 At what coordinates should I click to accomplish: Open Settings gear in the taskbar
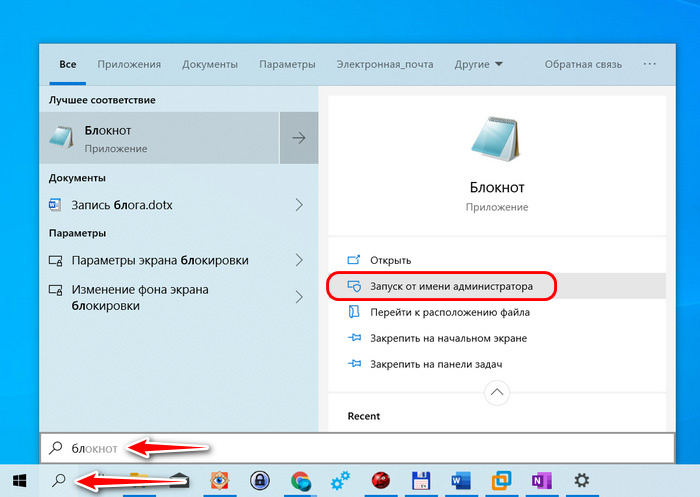pyautogui.click(x=581, y=480)
